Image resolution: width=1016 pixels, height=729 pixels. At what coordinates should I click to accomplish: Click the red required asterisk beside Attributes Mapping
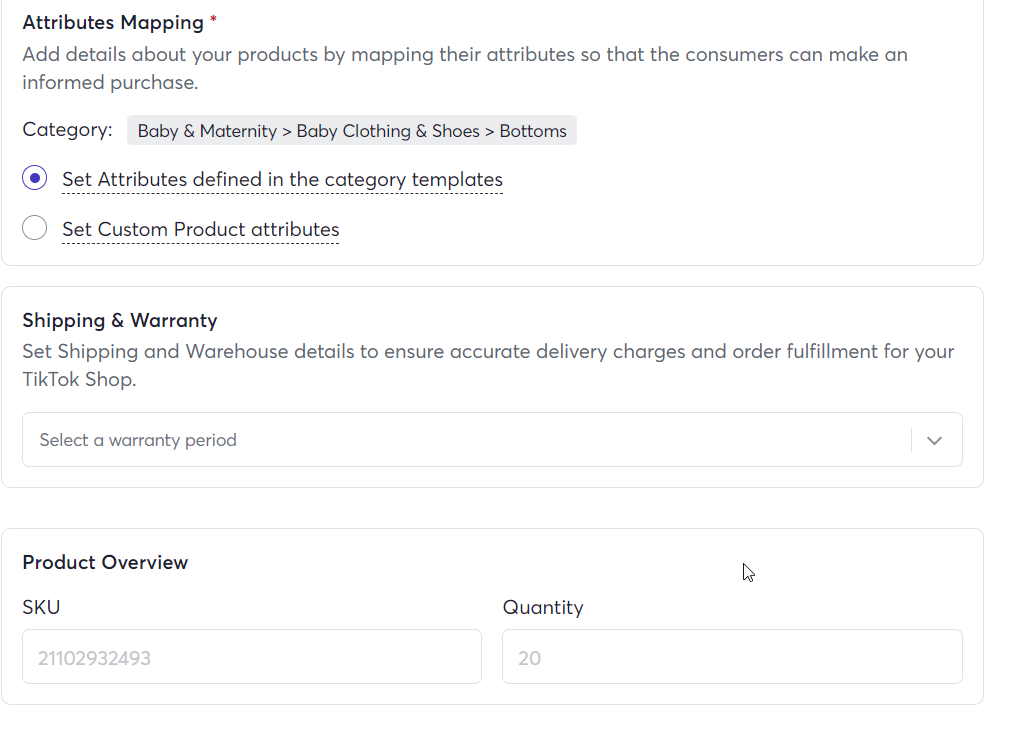point(213,21)
